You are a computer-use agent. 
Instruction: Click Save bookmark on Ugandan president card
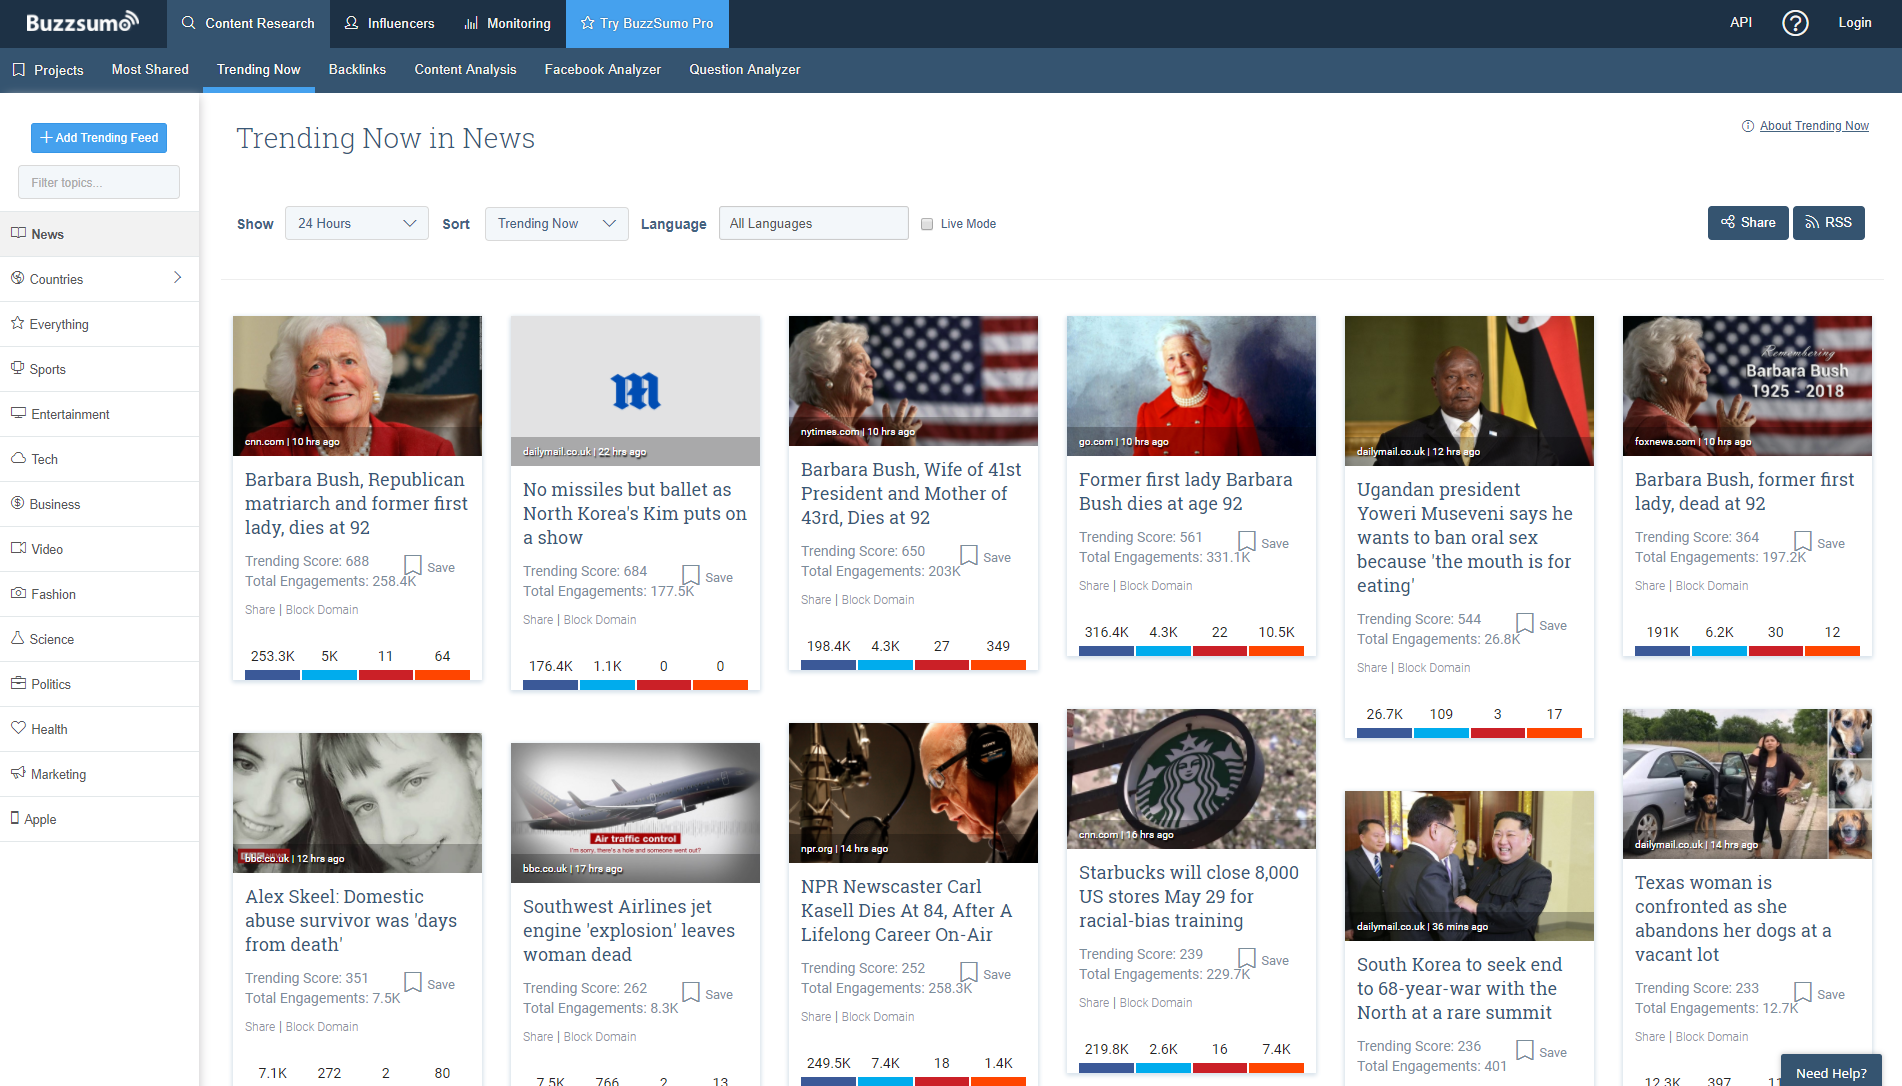point(1525,624)
